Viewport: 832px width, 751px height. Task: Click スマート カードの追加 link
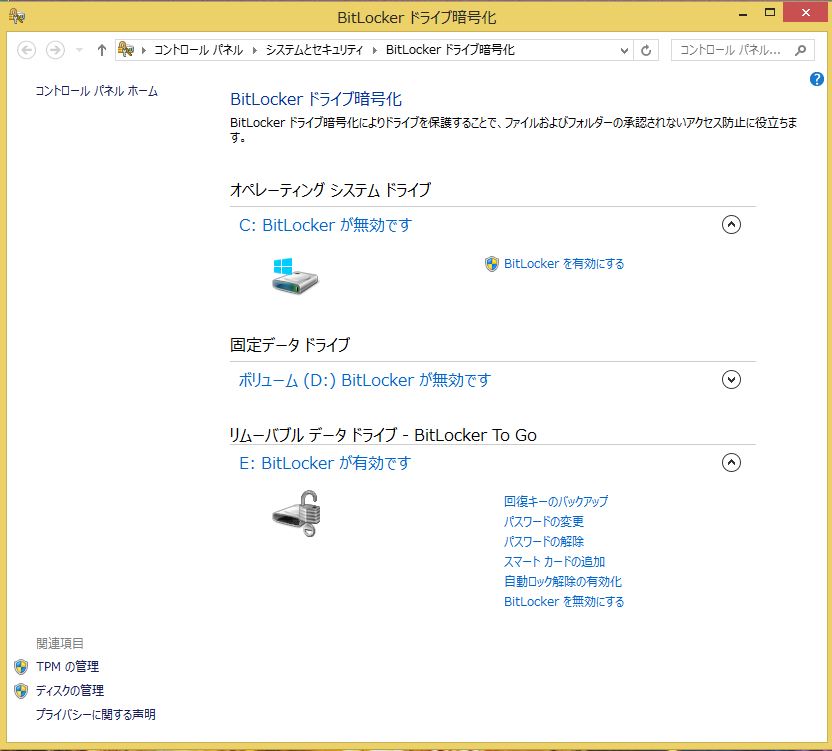[x=554, y=562]
